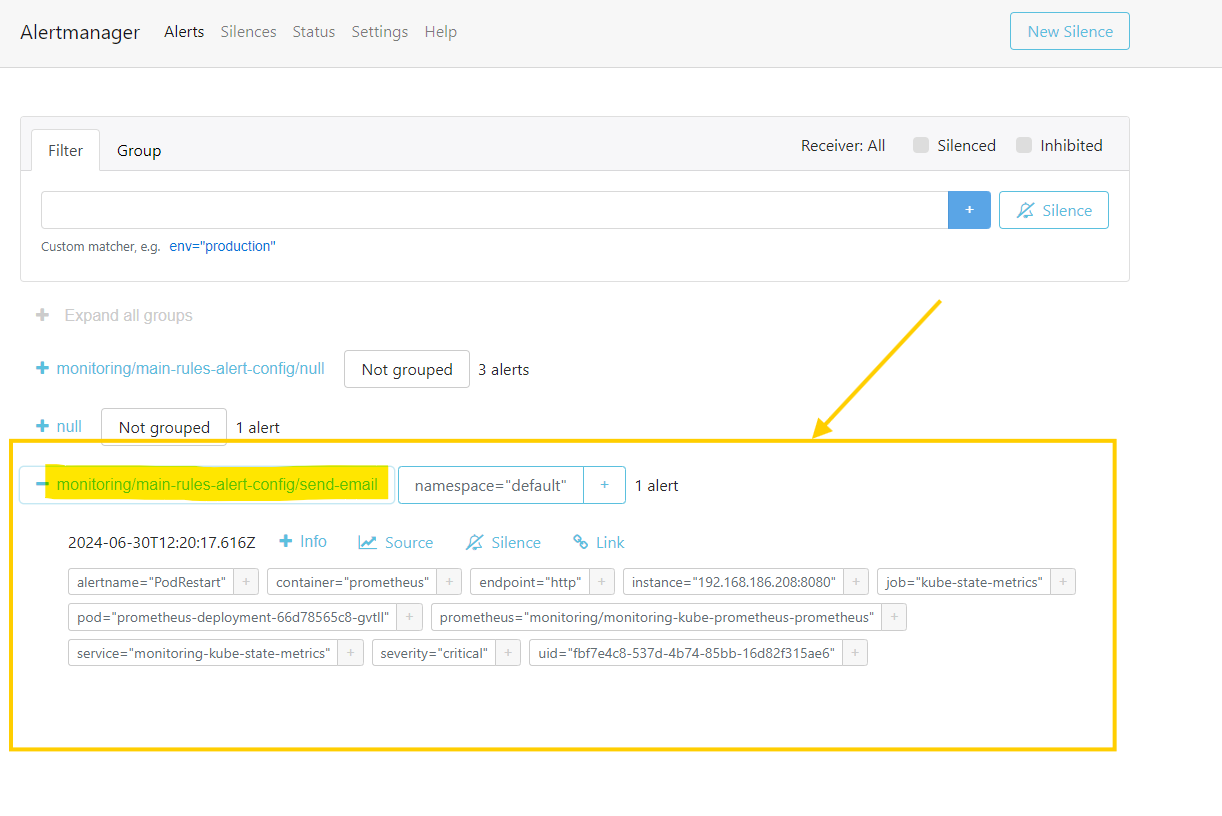Click the pod="prometheus-deployment-66d78565c8-gvtll" label

click(233, 617)
